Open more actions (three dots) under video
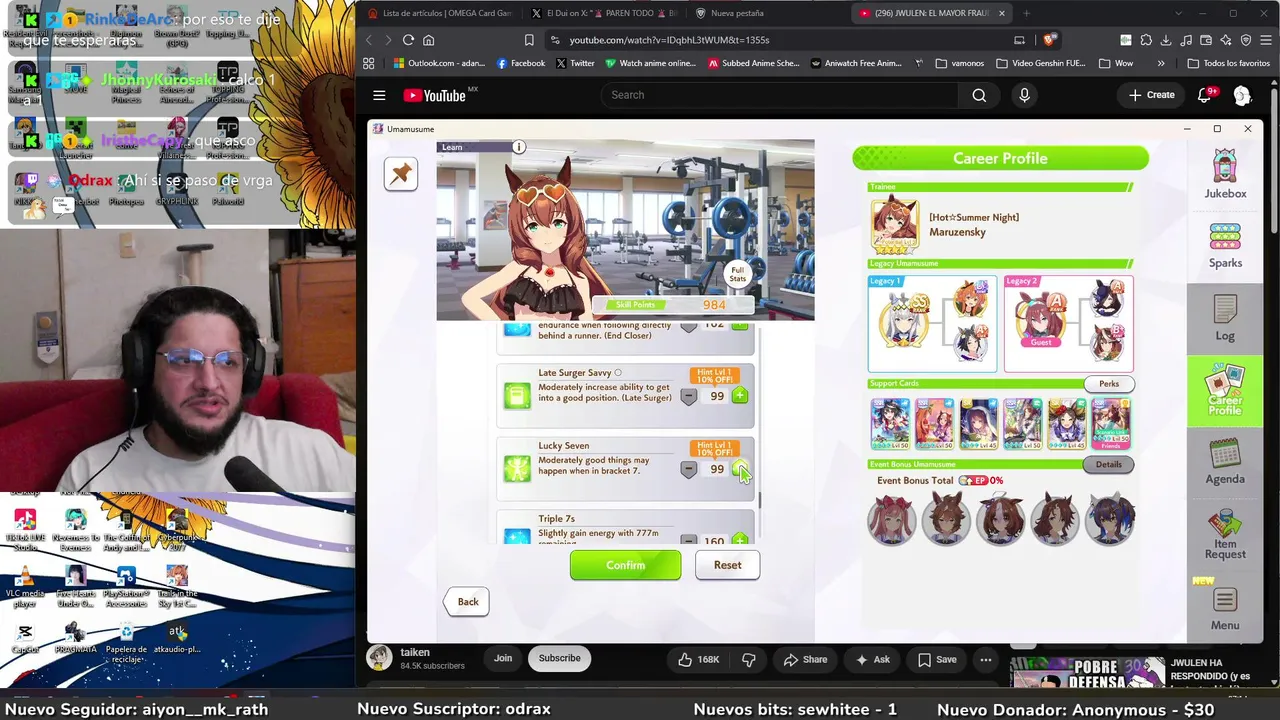This screenshot has width=1280, height=720. pyautogui.click(x=986, y=659)
